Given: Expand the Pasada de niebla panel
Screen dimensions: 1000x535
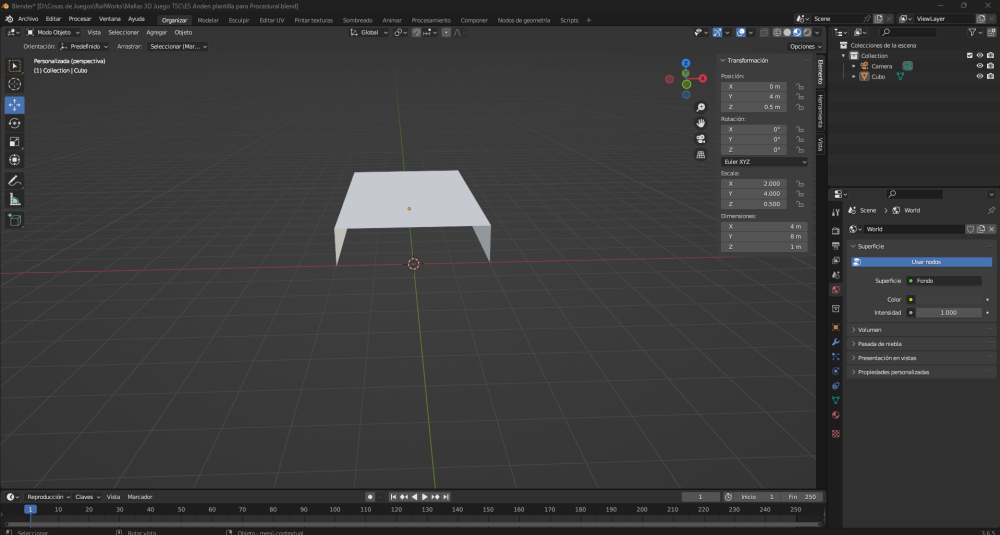Looking at the screenshot, I should (880, 343).
